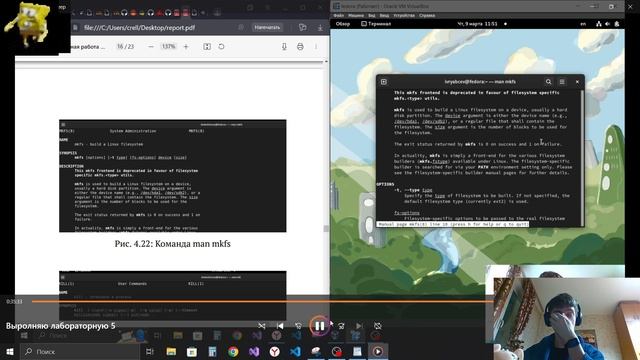
Task: Open Visual Studio from the taskbar
Action: click(x=254, y=351)
